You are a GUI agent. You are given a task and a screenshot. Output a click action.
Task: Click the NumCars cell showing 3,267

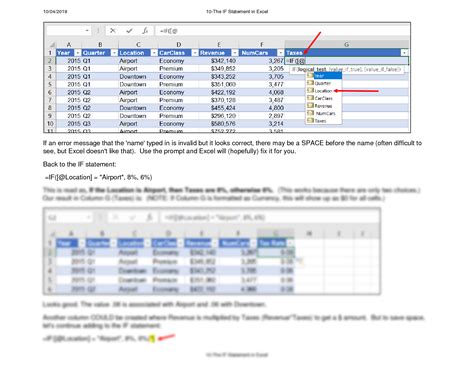click(x=262, y=61)
